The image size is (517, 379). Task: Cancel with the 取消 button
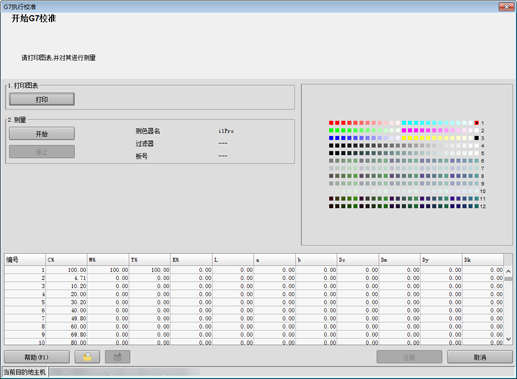pos(480,357)
